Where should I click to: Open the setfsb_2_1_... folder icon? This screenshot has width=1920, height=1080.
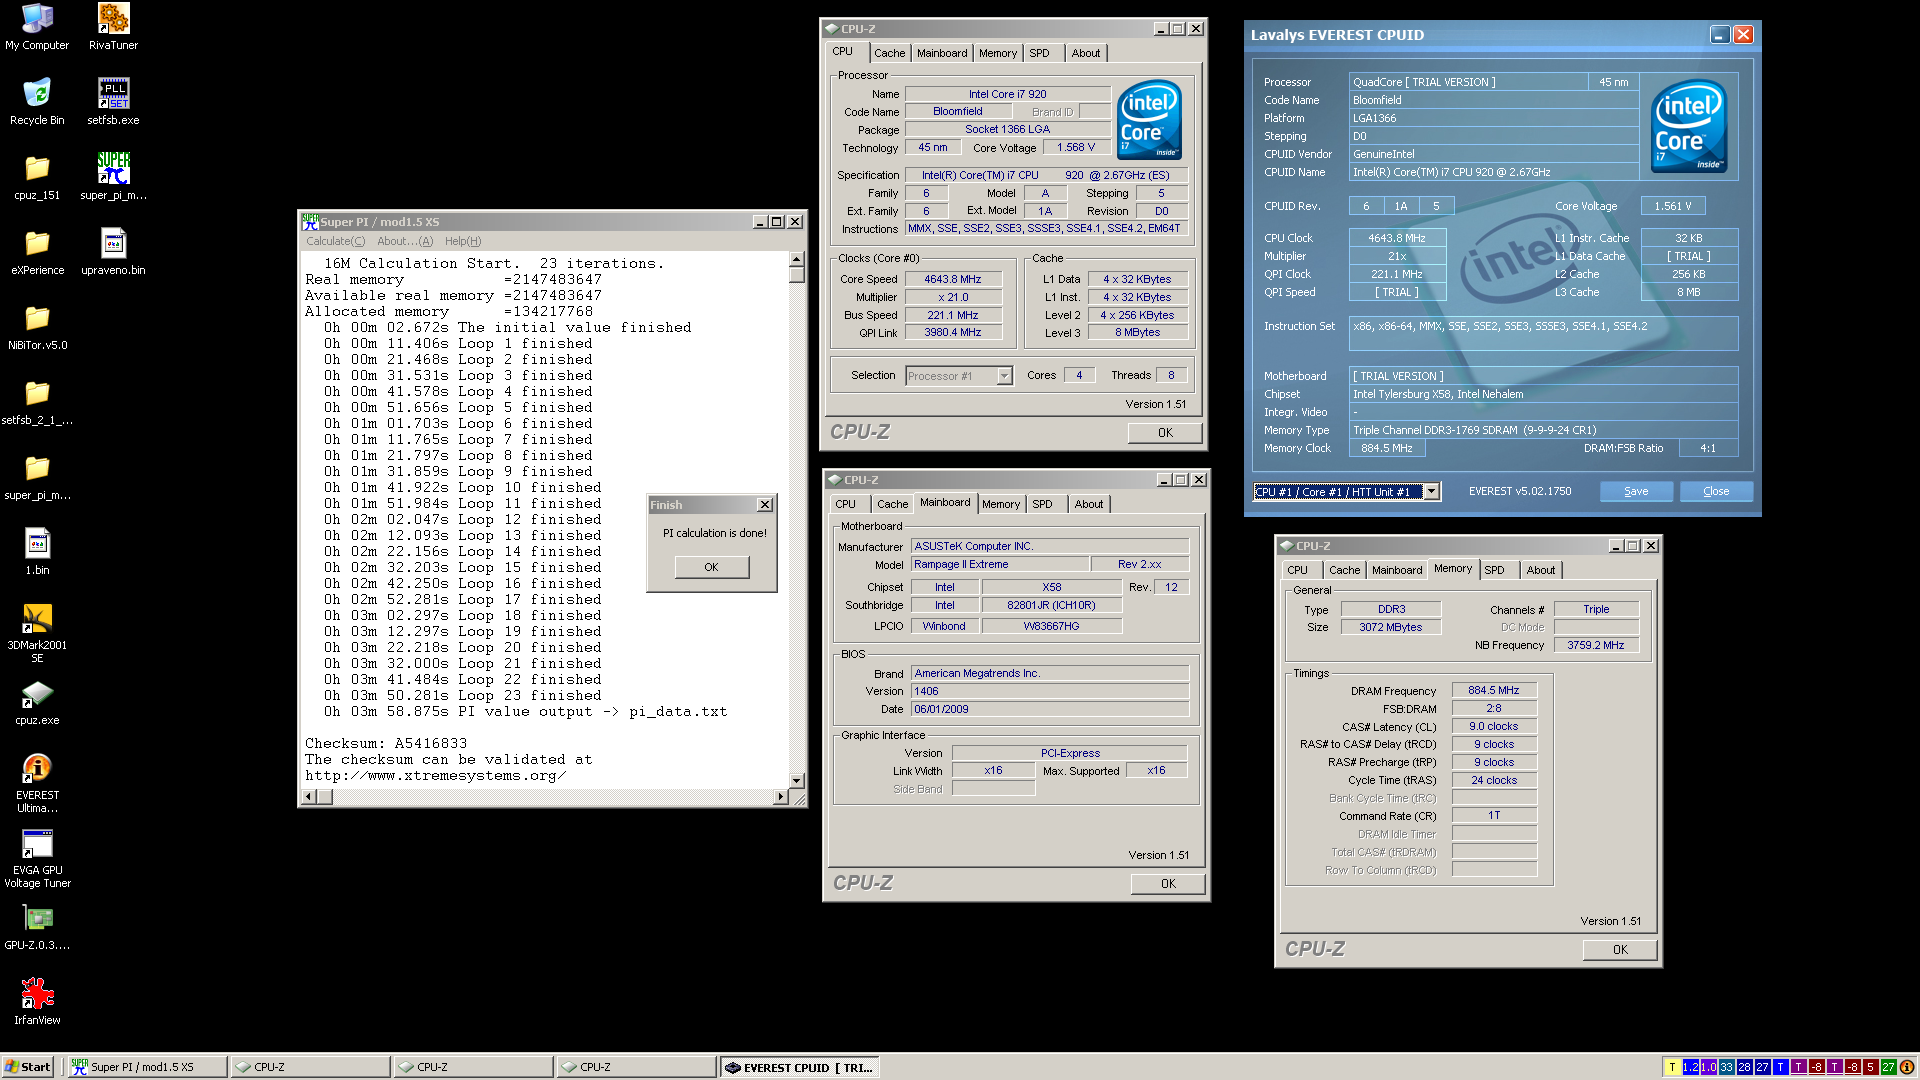(x=37, y=403)
